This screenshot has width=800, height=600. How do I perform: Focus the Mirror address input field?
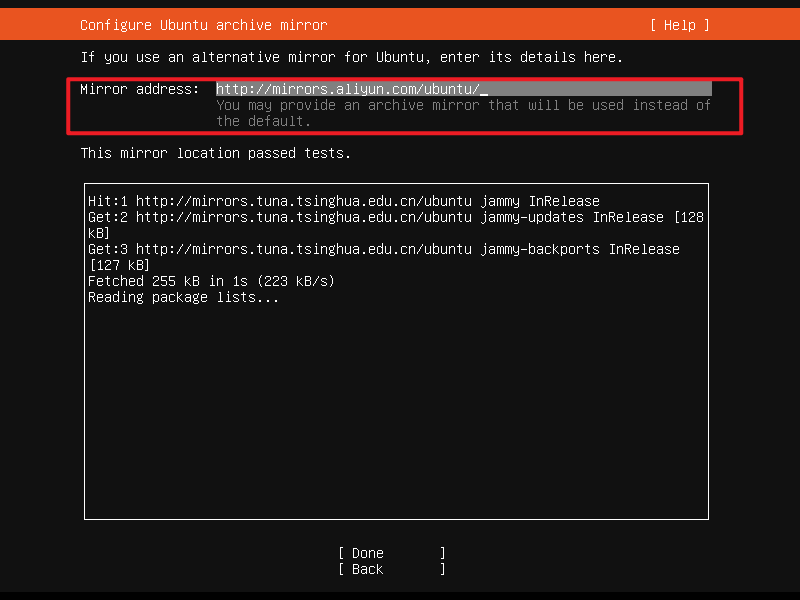(x=463, y=89)
